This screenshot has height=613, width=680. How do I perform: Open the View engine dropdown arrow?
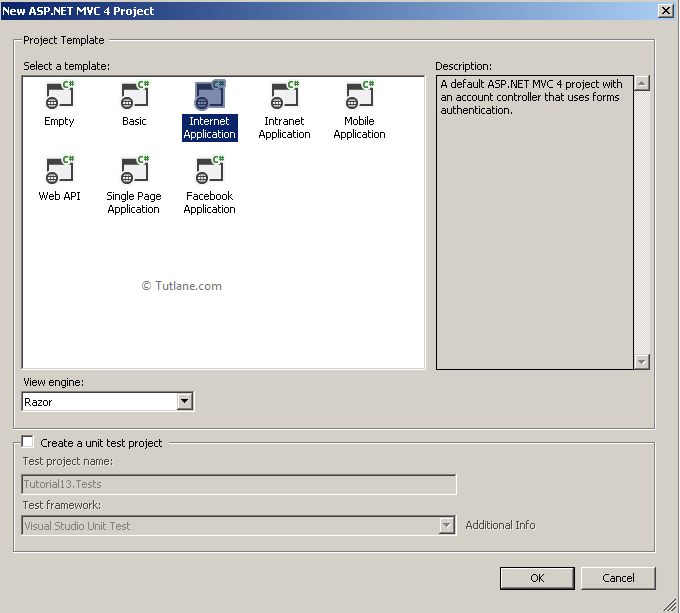click(184, 402)
